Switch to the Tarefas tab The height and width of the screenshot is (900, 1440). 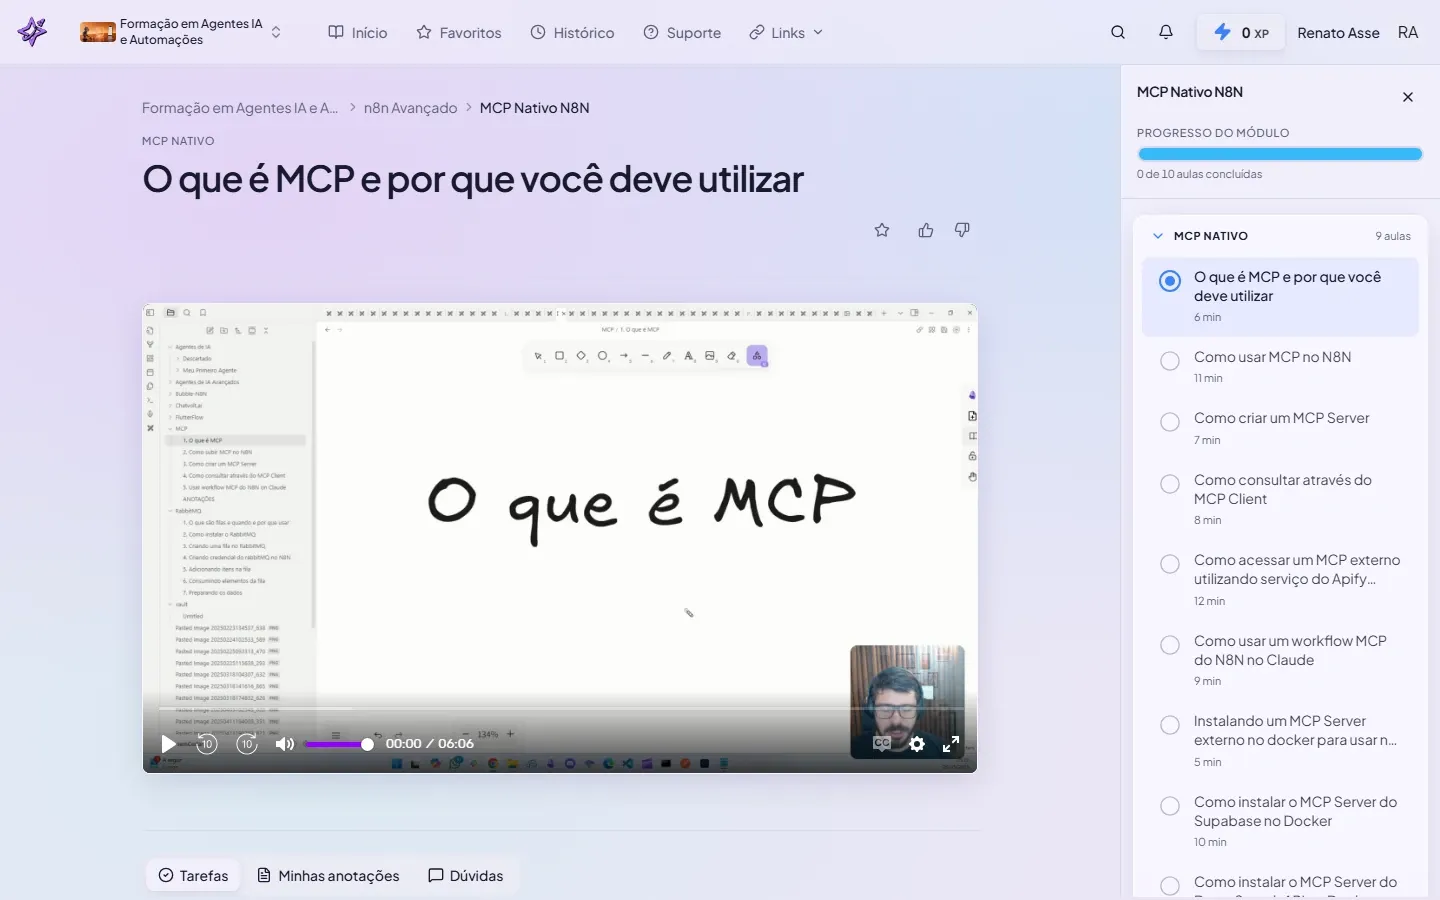coord(194,876)
